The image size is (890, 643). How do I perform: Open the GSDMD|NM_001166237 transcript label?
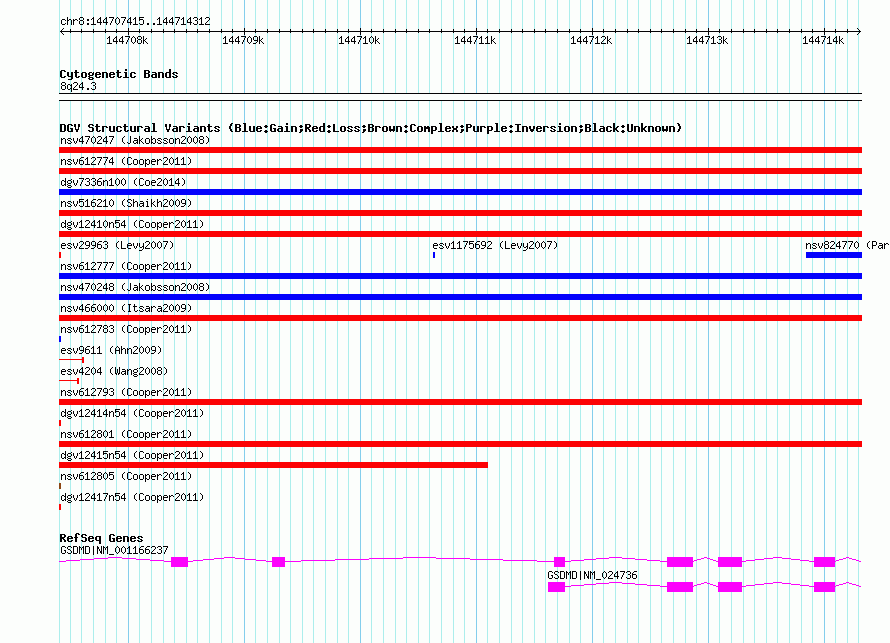point(114,550)
